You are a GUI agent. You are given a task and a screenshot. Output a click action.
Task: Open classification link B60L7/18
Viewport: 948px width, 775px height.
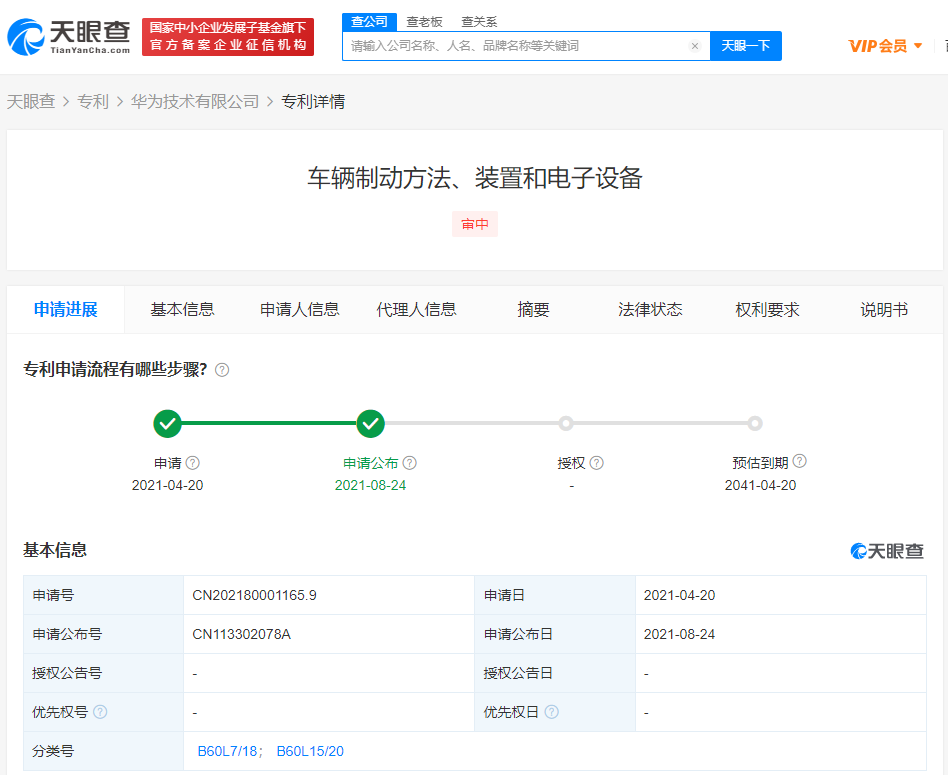click(x=227, y=751)
